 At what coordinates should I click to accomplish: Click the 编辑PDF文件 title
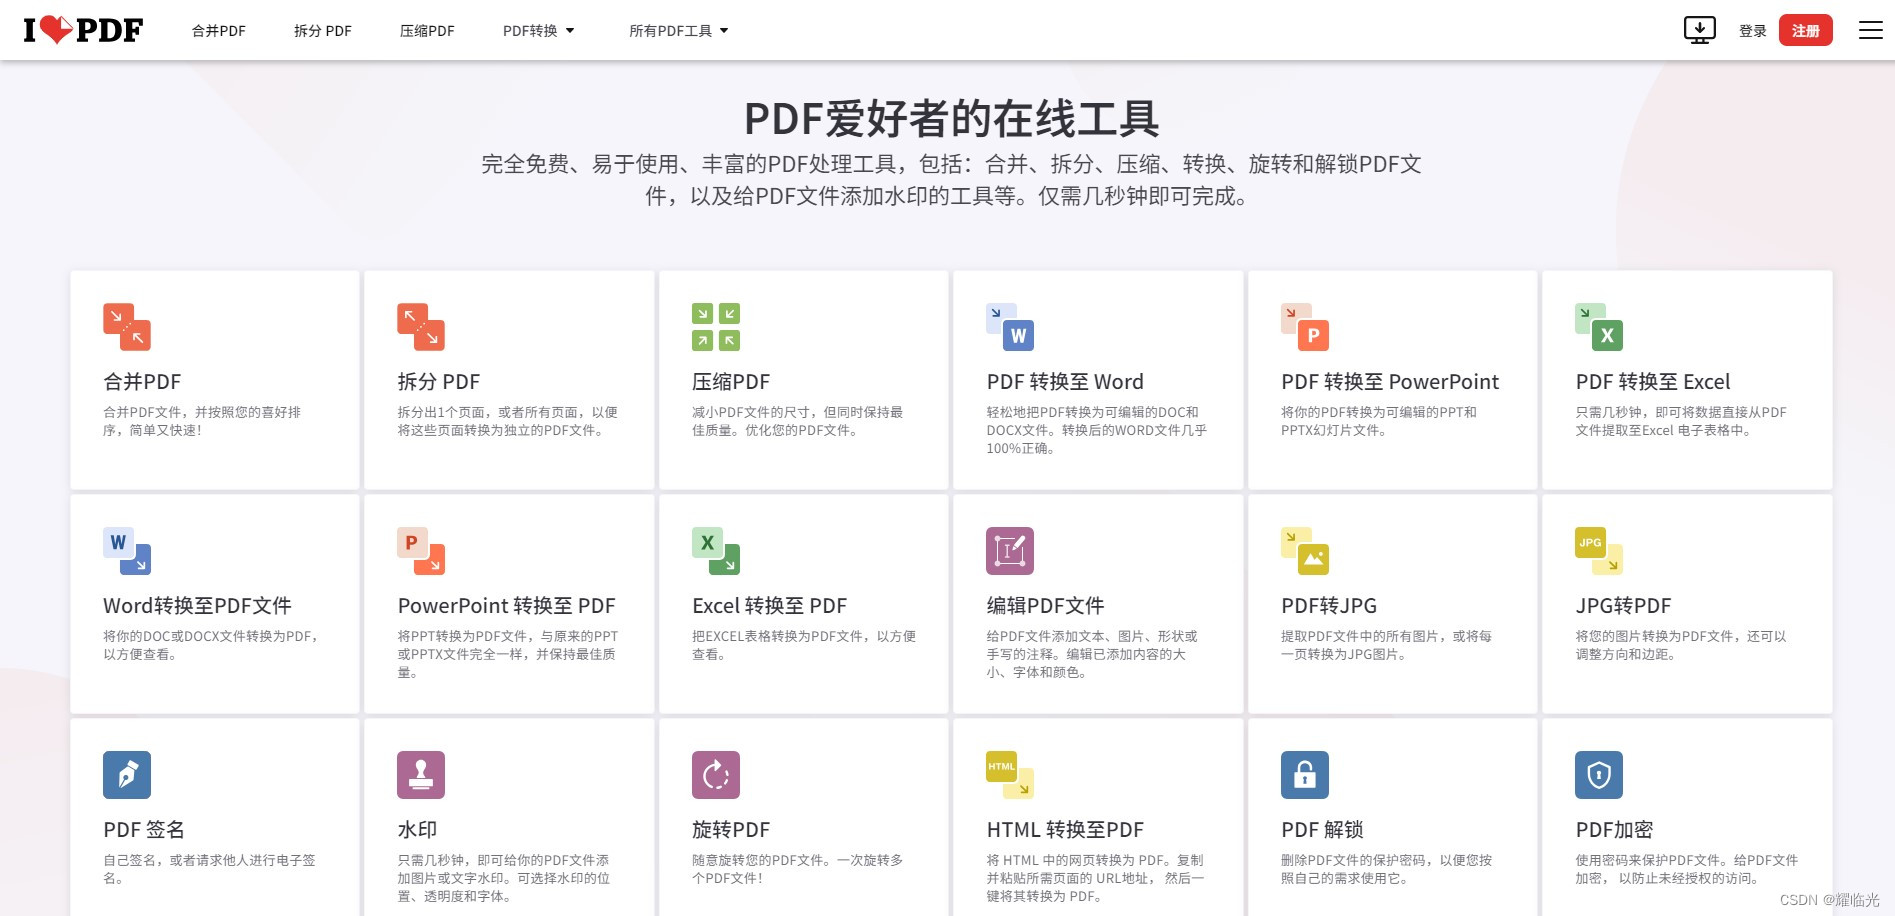click(x=1045, y=606)
